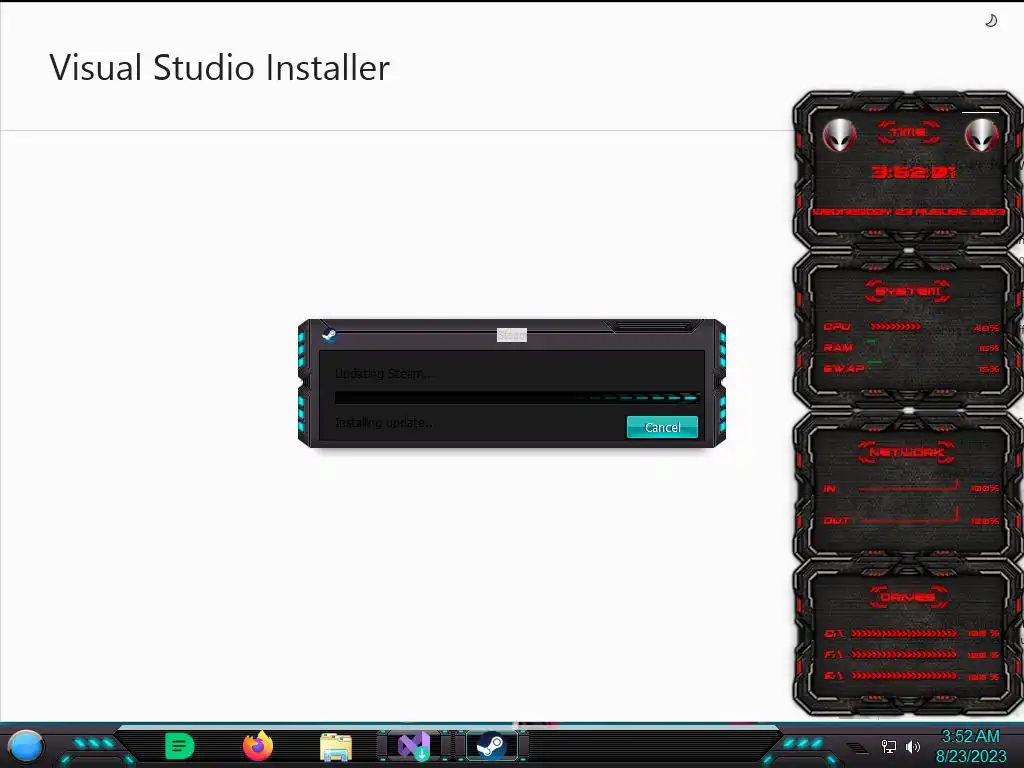Switch to Visual Studio Installer taskbar icon

pyautogui.click(x=414, y=746)
